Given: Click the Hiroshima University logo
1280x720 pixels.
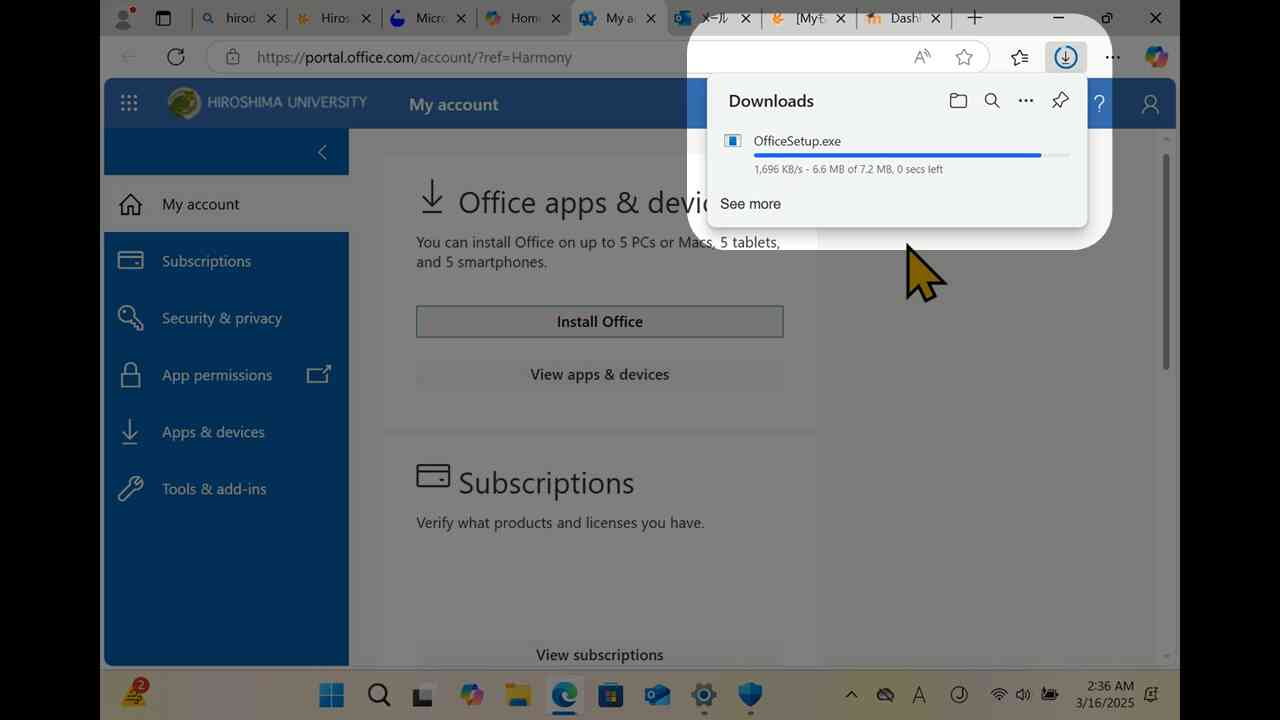Looking at the screenshot, I should coord(267,103).
